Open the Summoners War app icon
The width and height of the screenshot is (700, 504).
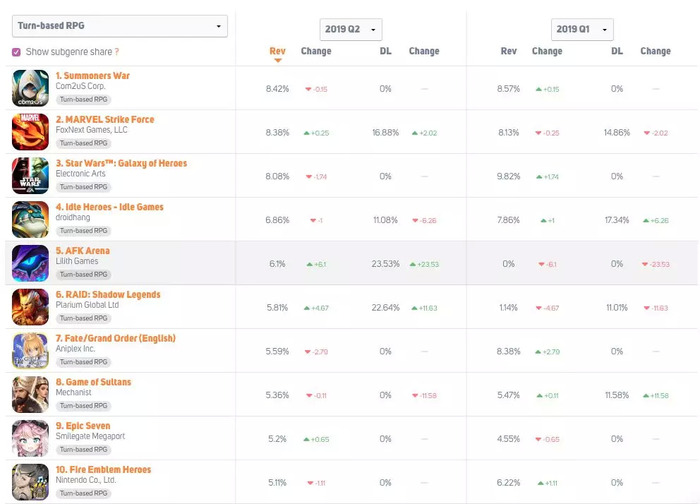click(x=30, y=88)
